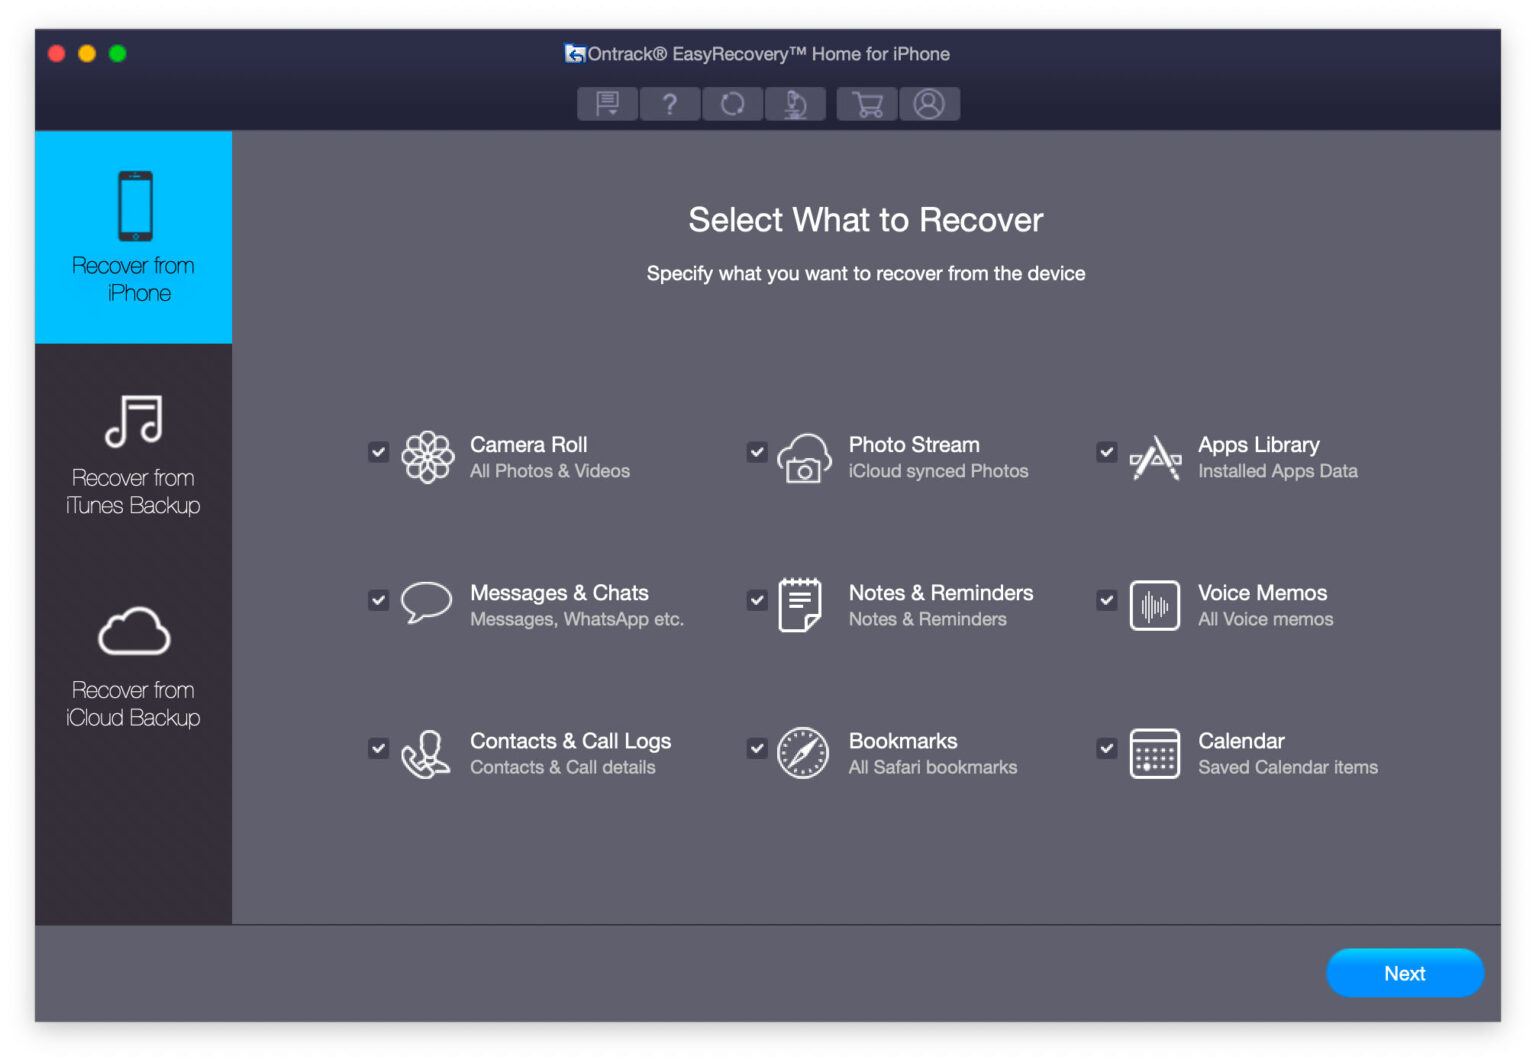Click the Contacts & Call Logs phone icon
This screenshot has height=1063, width=1536.
pyautogui.click(x=427, y=753)
